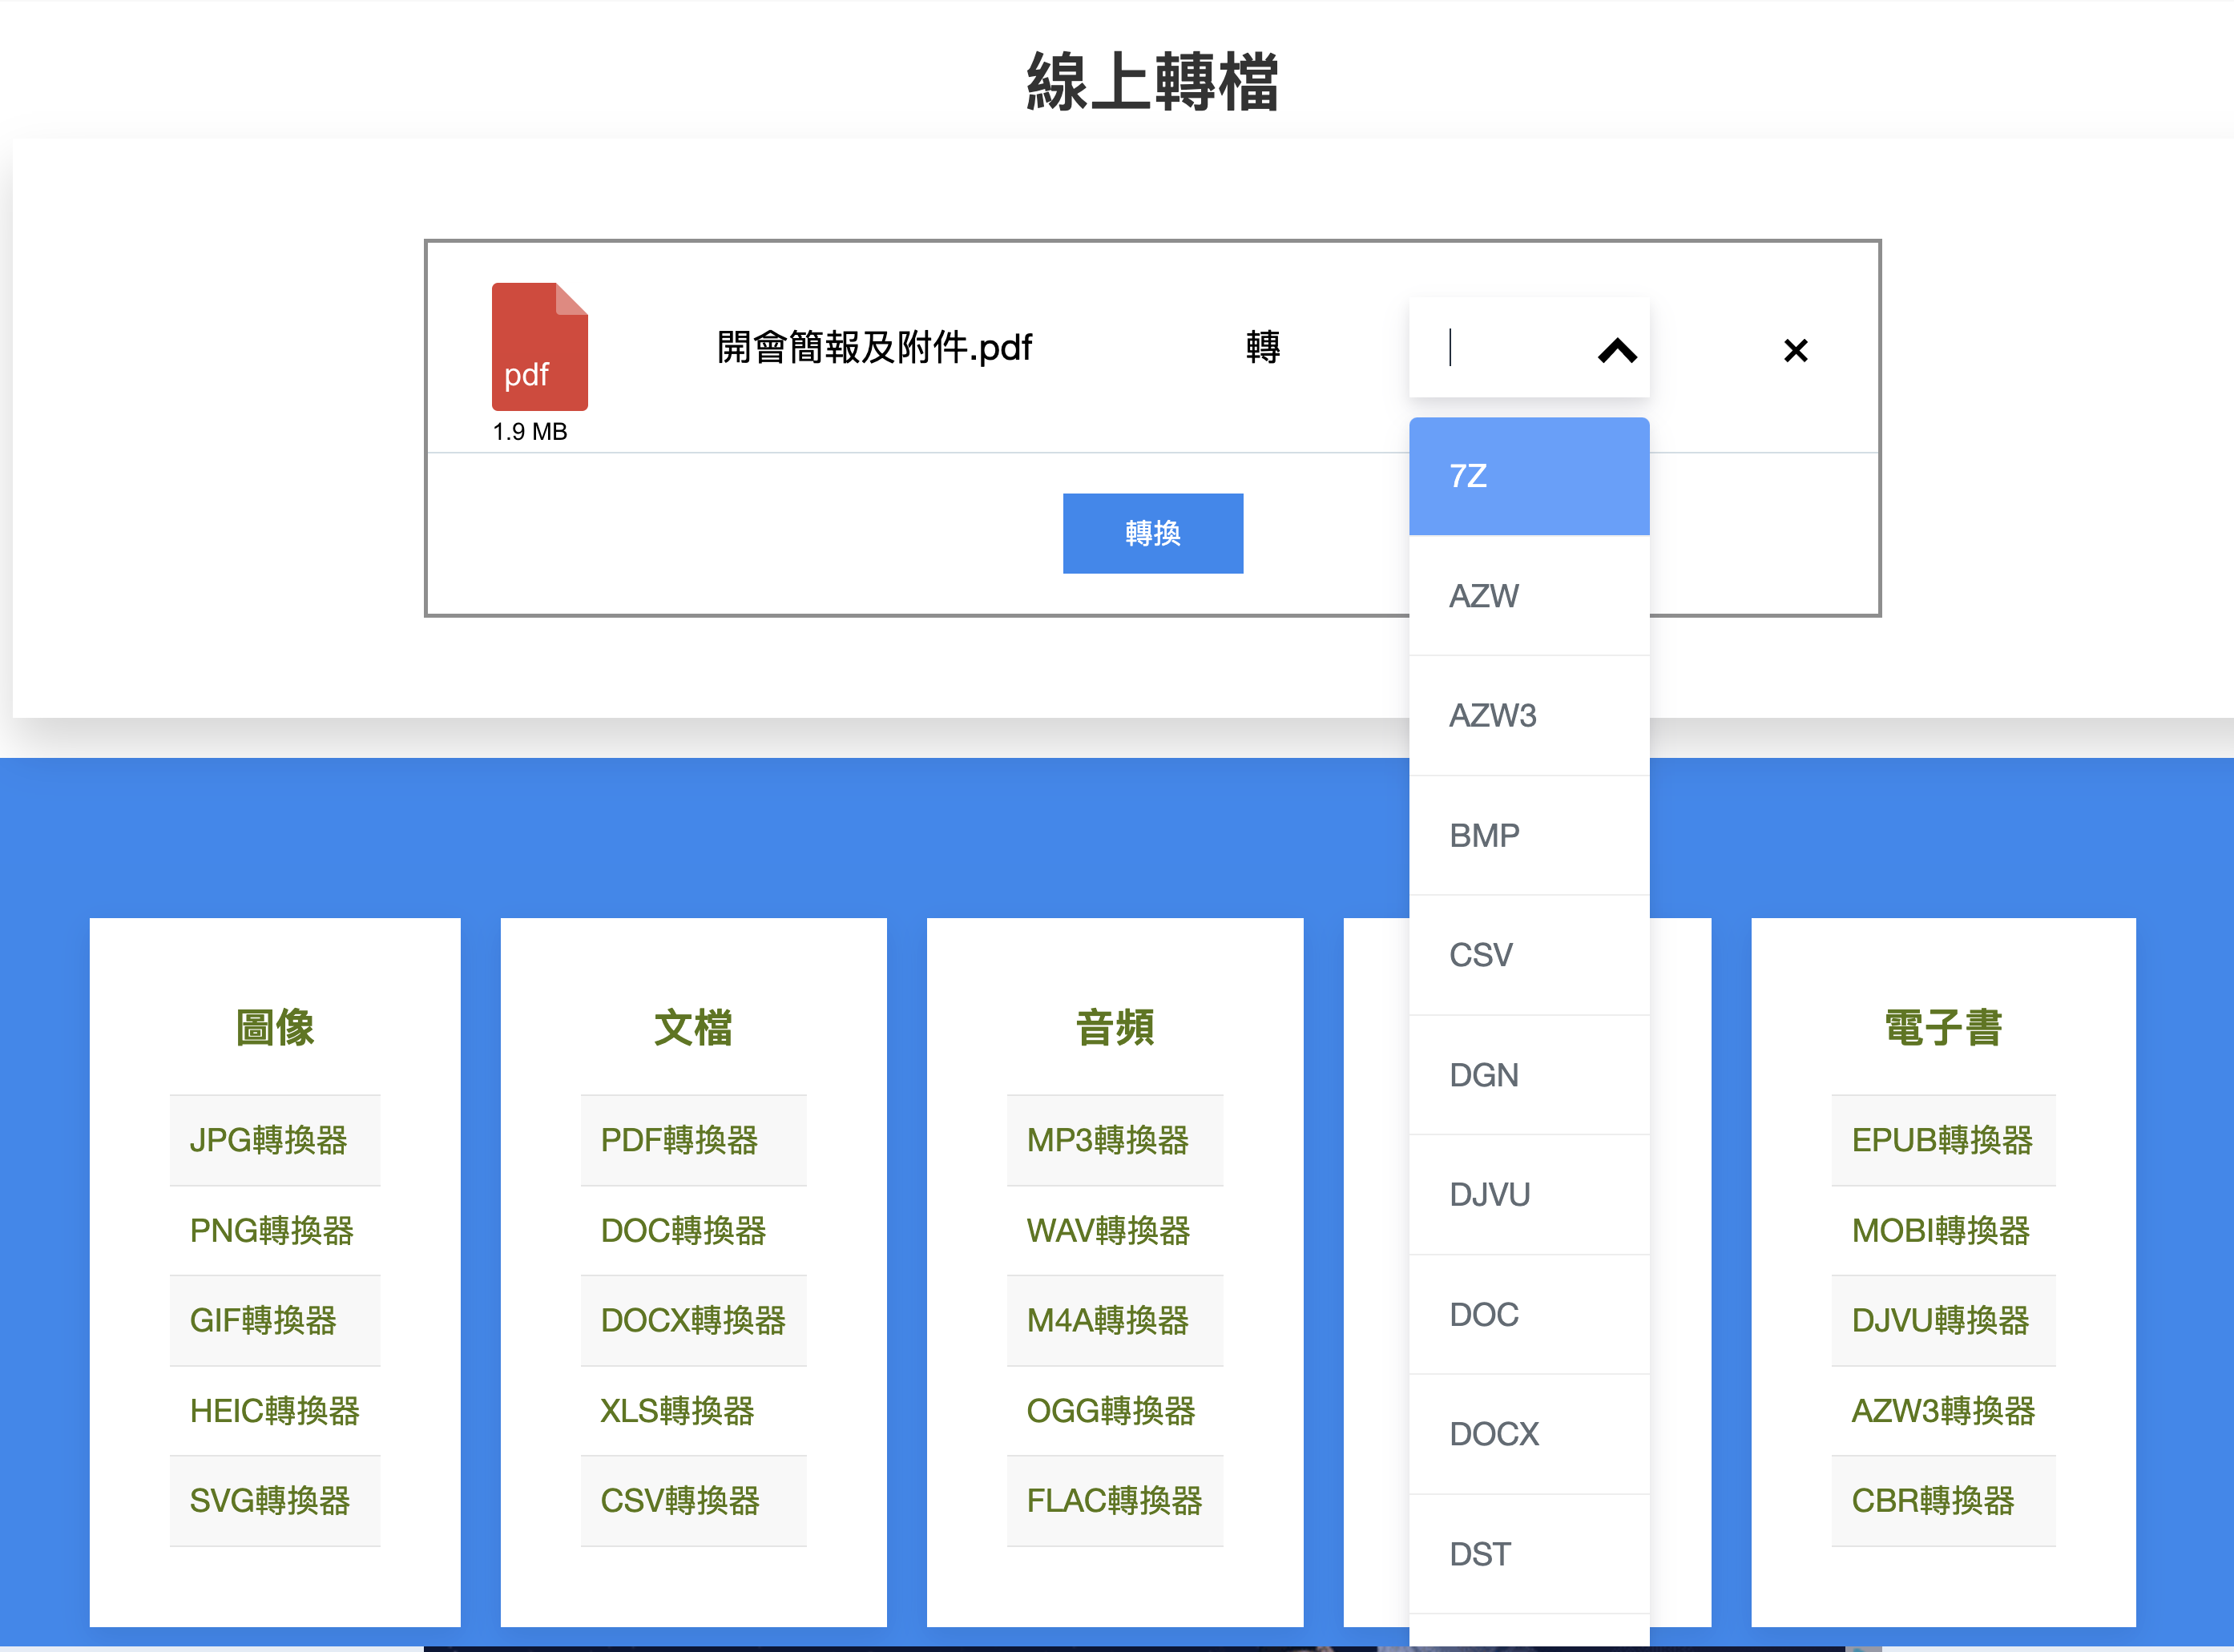Click the red PDF file icon
Screen dimensions: 2234x1652
click(539, 347)
